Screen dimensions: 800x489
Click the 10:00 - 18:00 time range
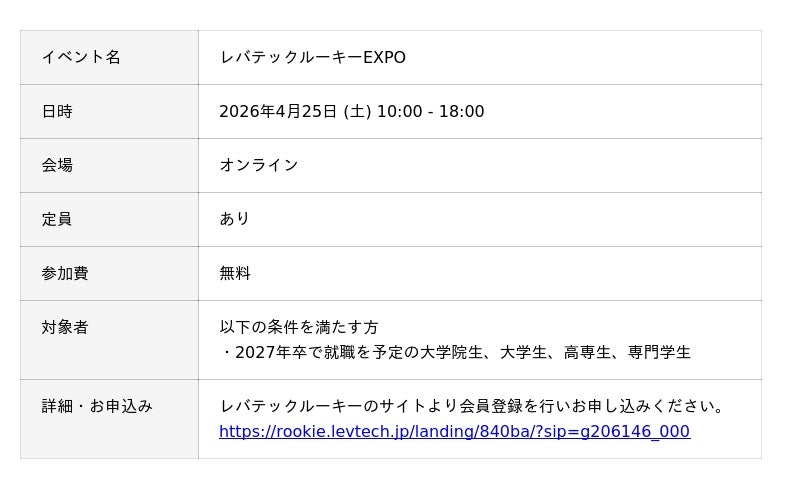click(x=430, y=112)
